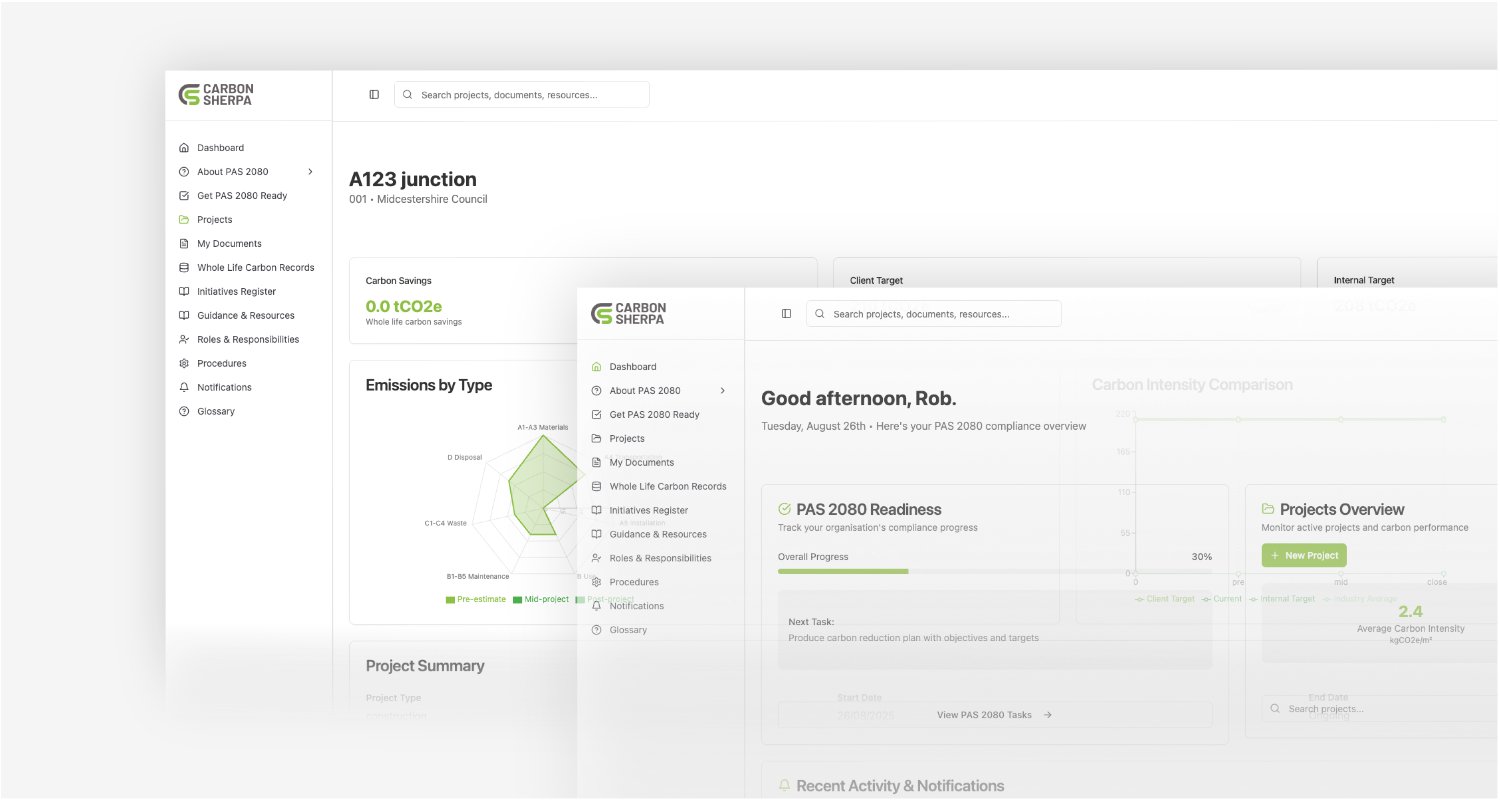Click Roles & Responsibilities user icon, back window
The height and width of the screenshot is (800, 1500).
(184, 340)
